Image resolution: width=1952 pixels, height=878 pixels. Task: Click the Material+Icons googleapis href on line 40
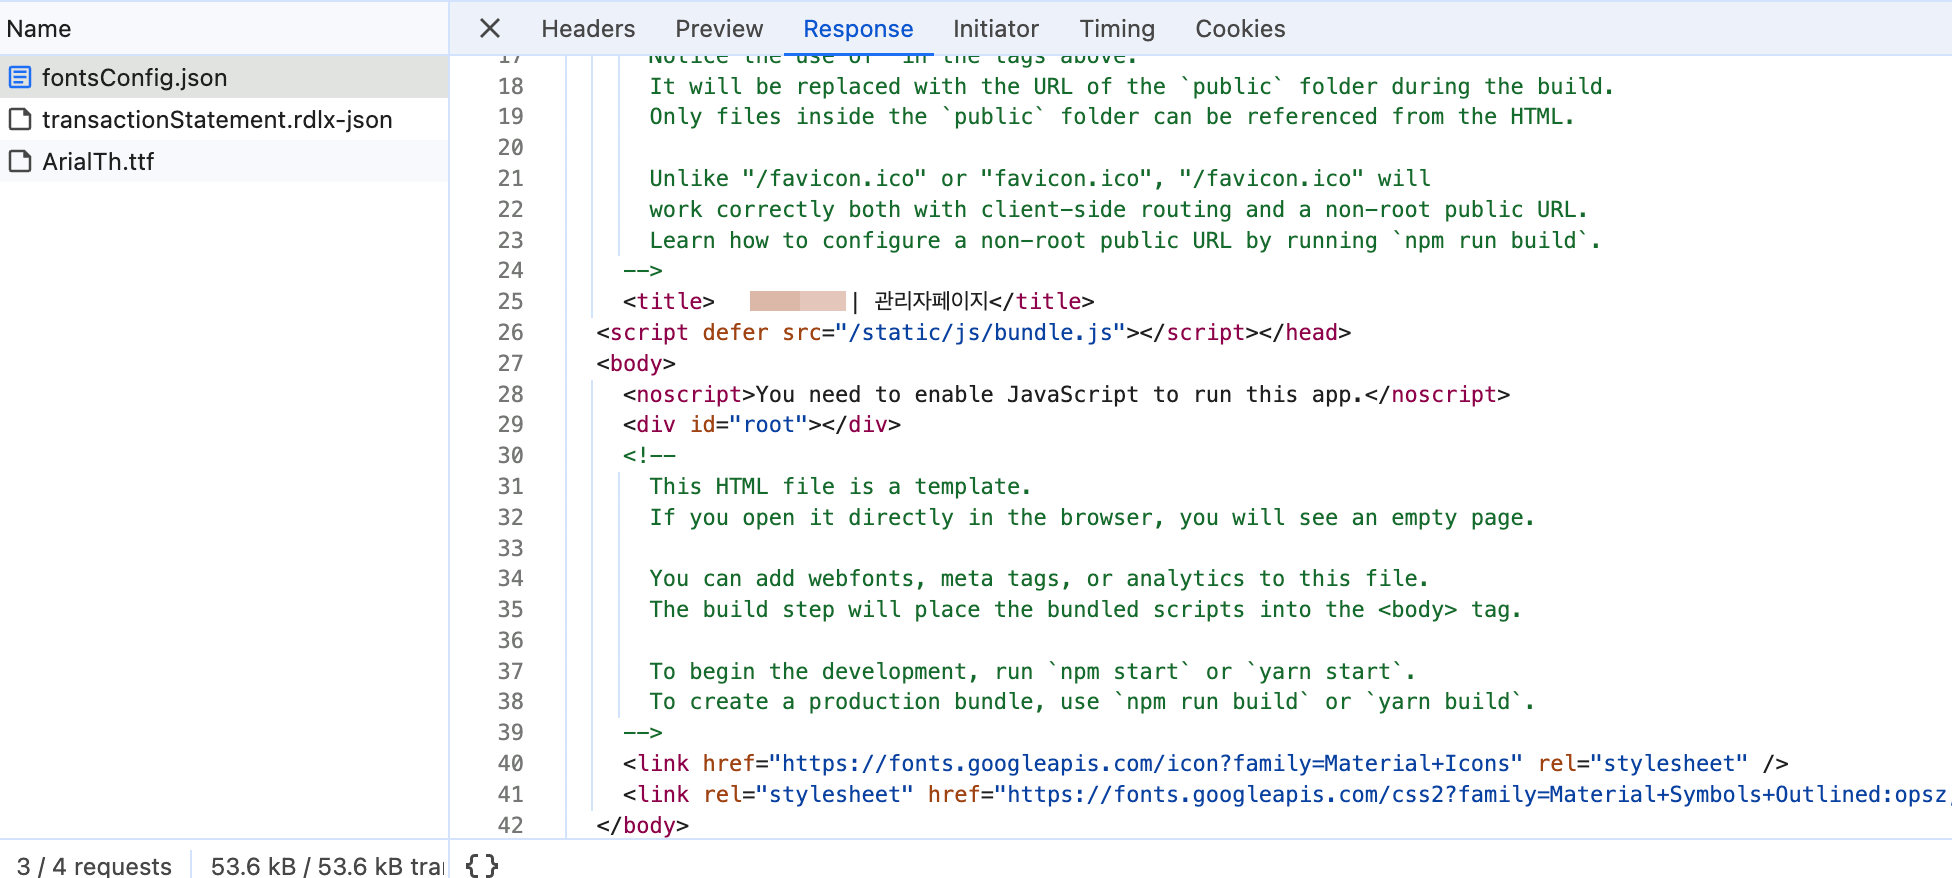coord(1146,763)
